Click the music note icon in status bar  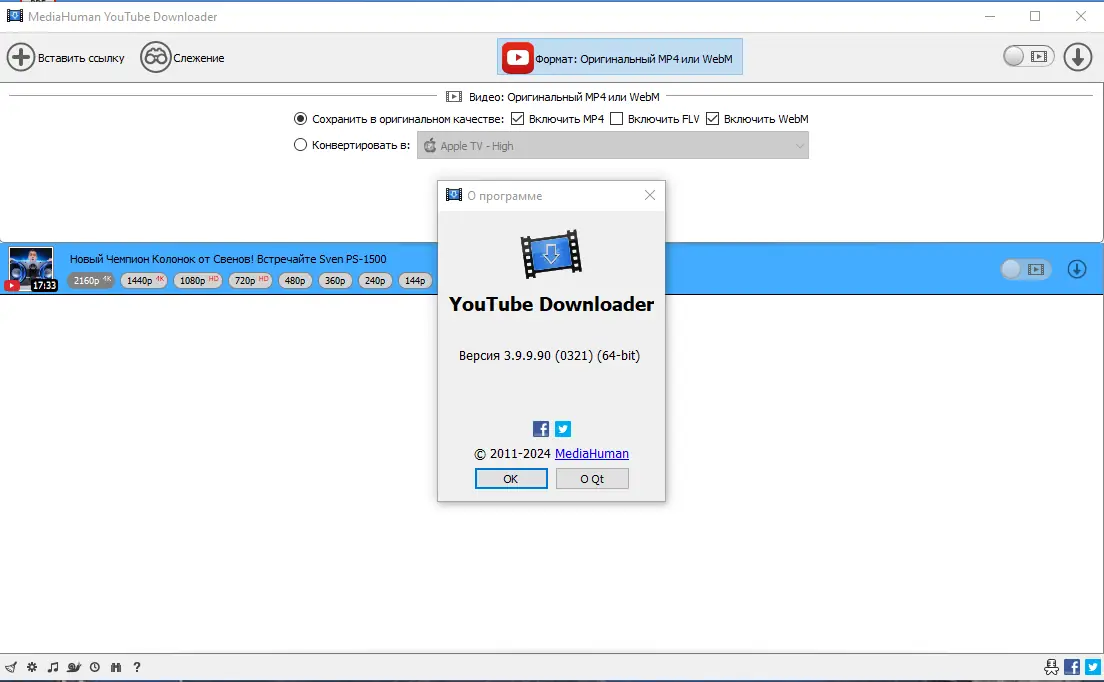tap(53, 667)
